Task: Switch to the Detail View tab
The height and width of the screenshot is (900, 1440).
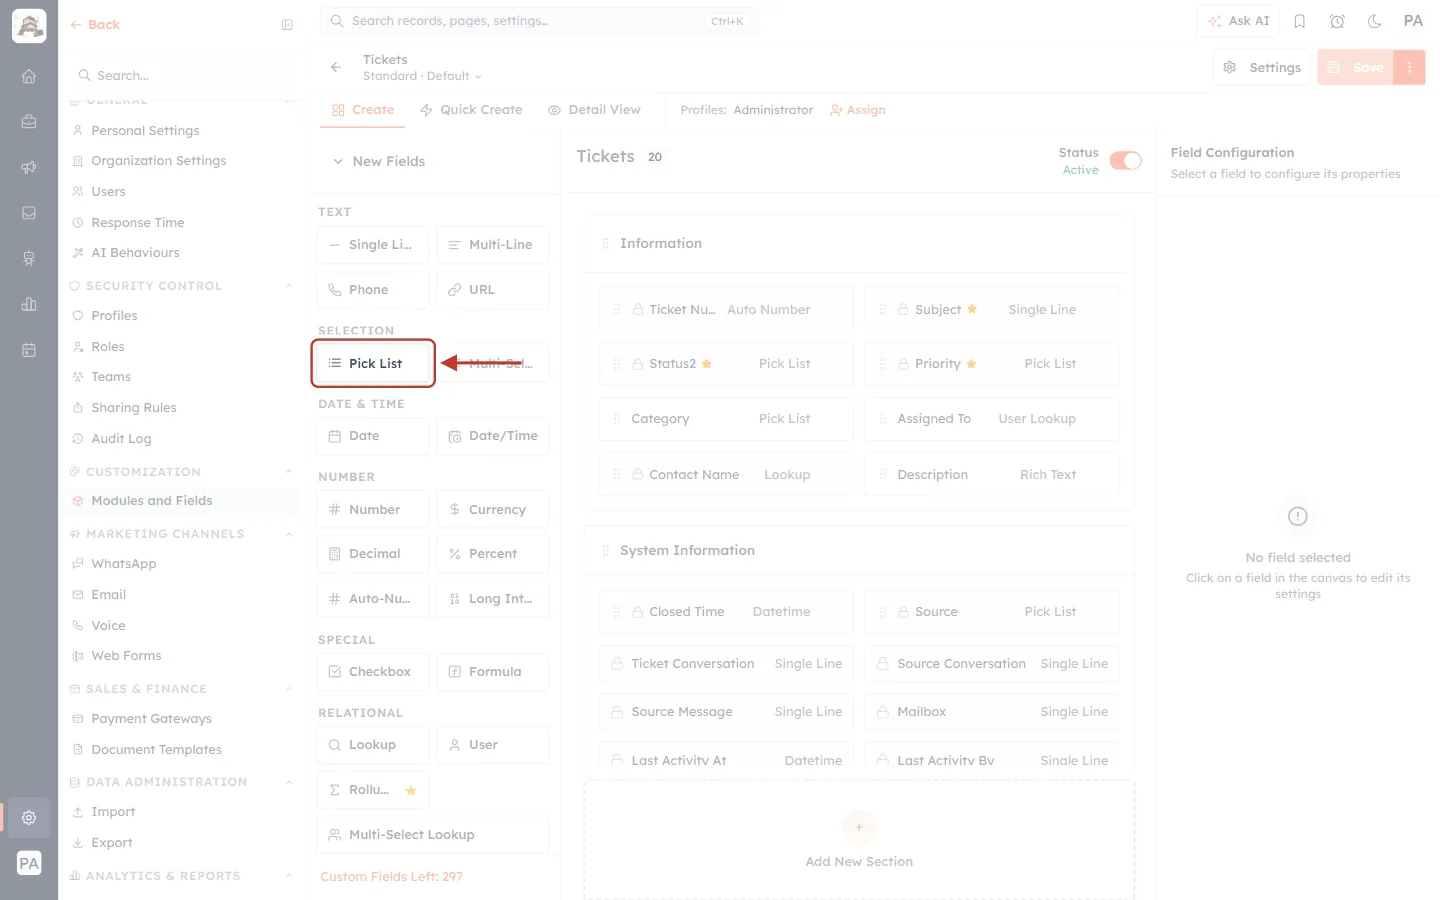Action: pyautogui.click(x=594, y=110)
